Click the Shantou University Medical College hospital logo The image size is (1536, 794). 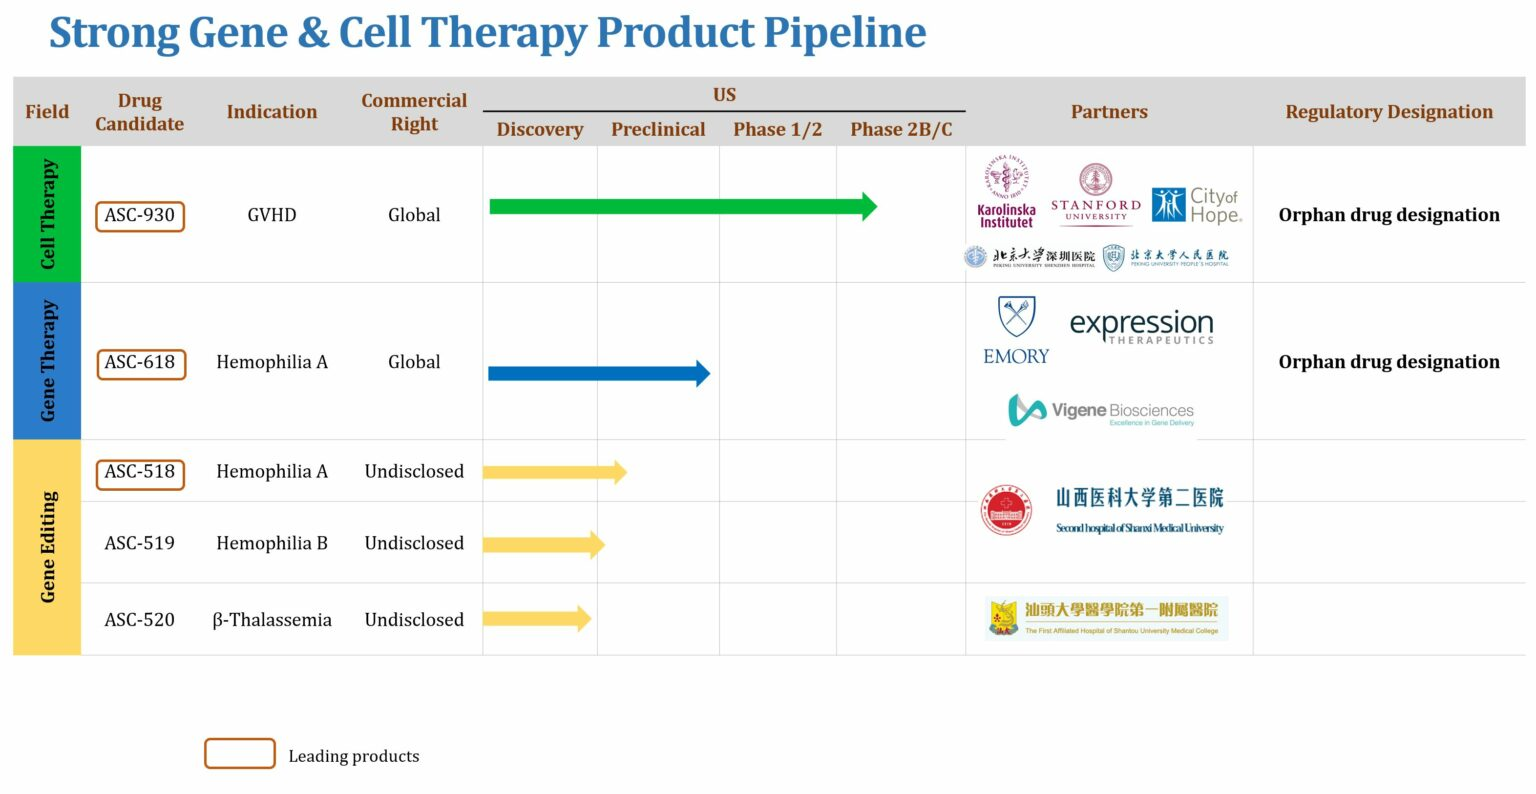1106,618
